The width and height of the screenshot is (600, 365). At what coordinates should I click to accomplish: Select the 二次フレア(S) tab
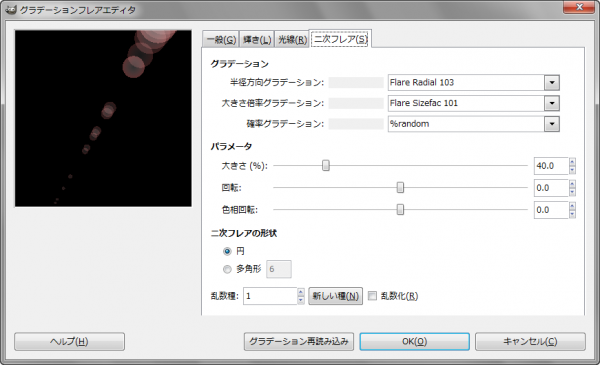[x=340, y=39]
